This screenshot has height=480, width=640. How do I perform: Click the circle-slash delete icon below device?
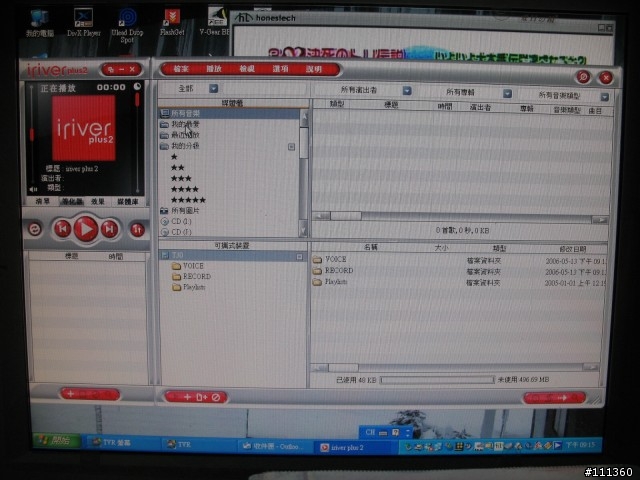click(216, 397)
